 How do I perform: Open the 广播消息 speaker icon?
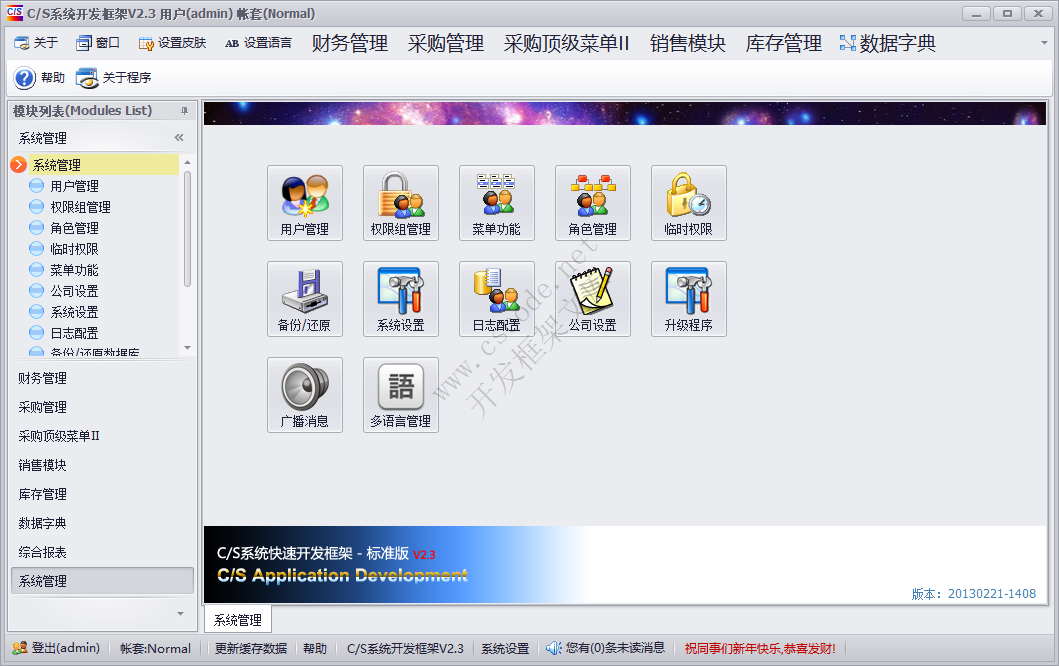click(x=305, y=394)
